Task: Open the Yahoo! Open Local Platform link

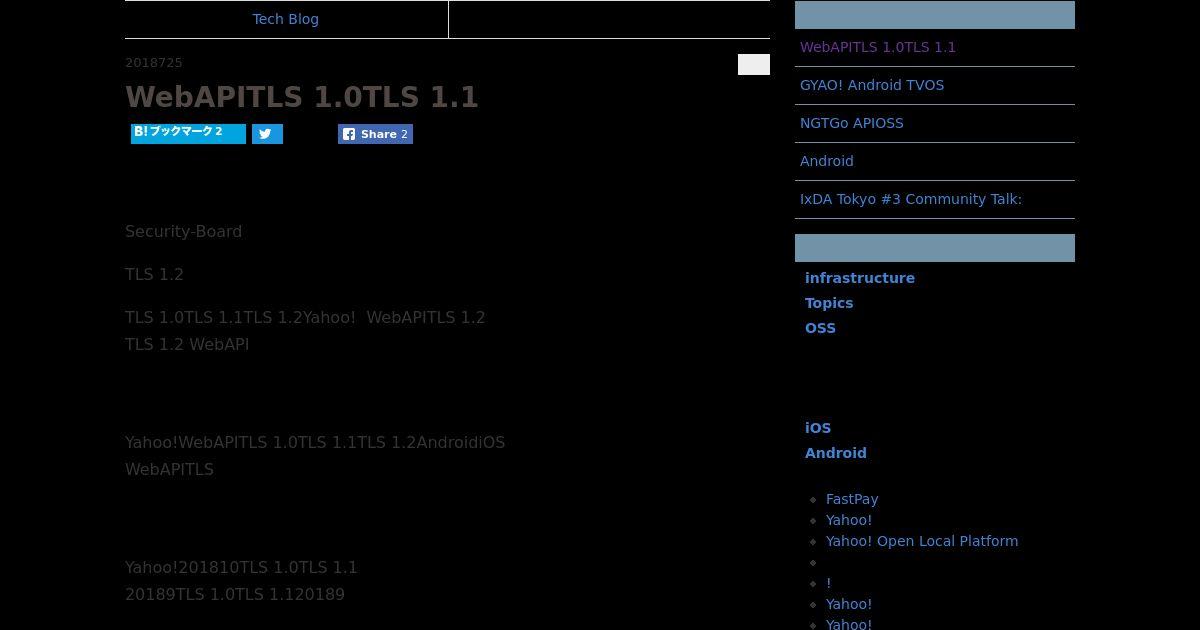Action: pos(922,541)
